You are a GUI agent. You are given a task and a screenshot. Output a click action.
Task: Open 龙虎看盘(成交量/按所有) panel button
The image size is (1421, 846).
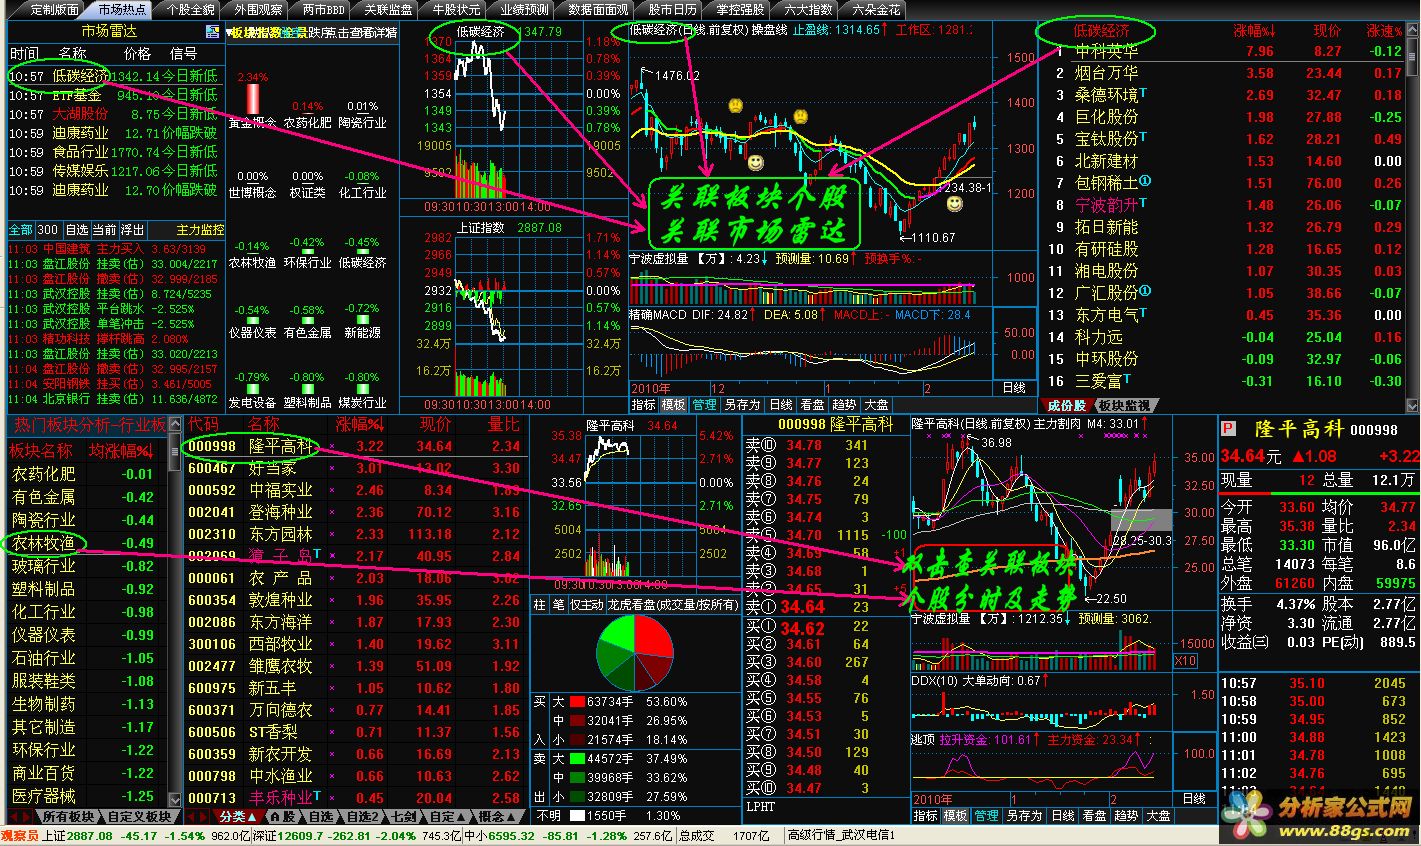click(672, 605)
